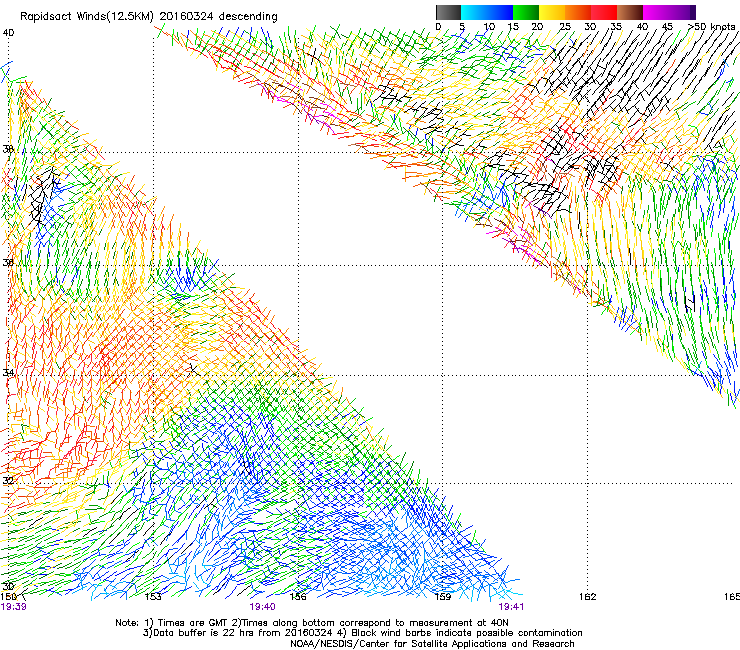The height and width of the screenshot is (650, 740).
Task: Click the 'Times are GMT' note line
Action: (311, 623)
